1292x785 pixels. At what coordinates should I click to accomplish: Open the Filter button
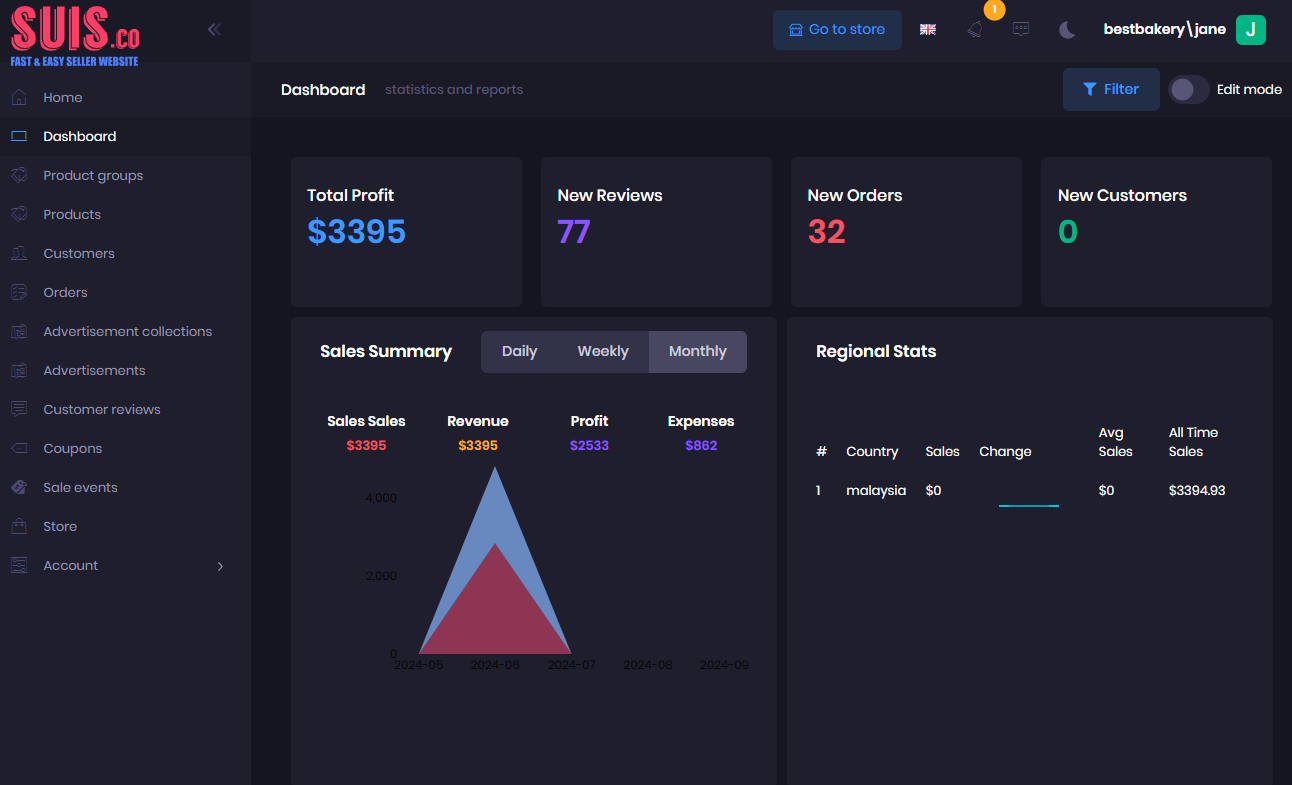[1111, 90]
